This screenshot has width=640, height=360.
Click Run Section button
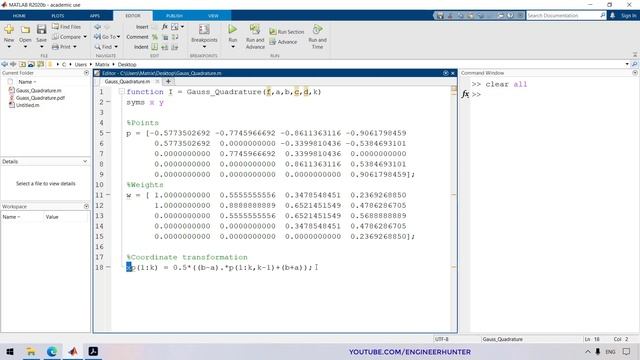(x=287, y=32)
